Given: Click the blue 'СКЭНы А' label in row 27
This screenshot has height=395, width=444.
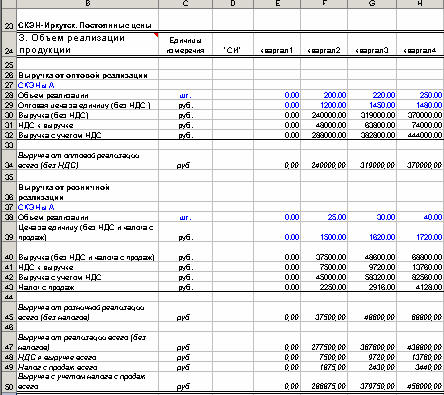Looking at the screenshot, I should (x=36, y=85).
